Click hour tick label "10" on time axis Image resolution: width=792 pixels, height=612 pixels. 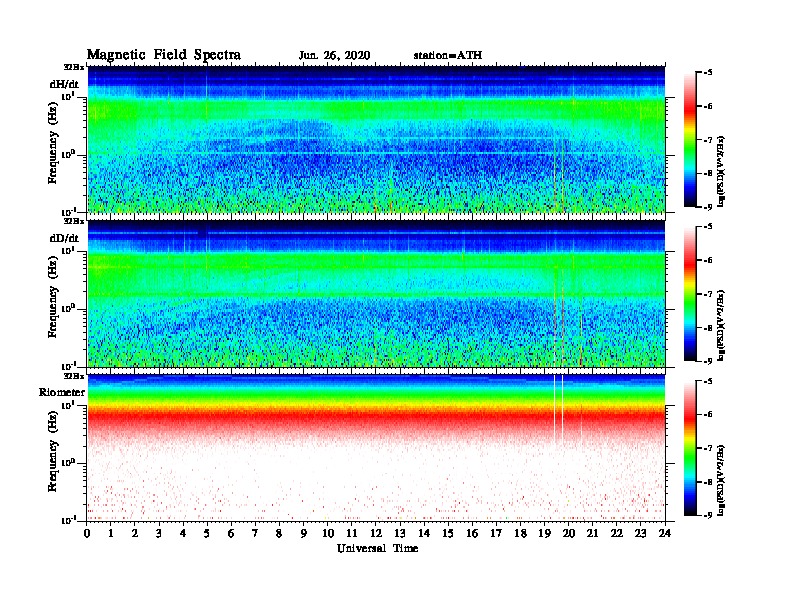328,534
